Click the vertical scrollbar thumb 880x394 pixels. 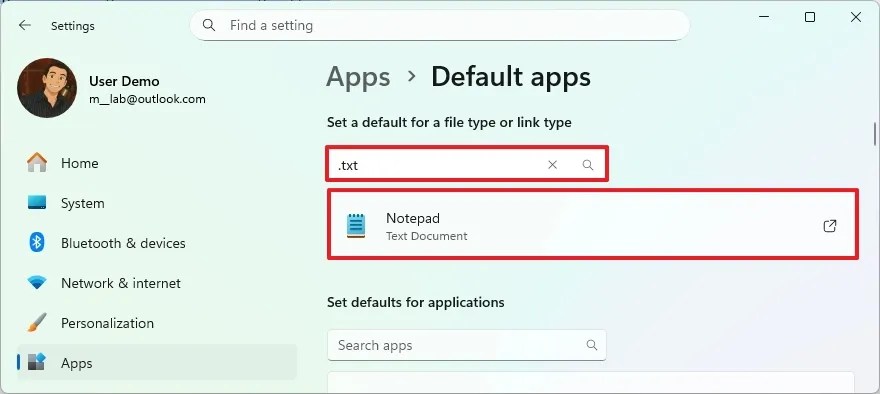tap(875, 133)
